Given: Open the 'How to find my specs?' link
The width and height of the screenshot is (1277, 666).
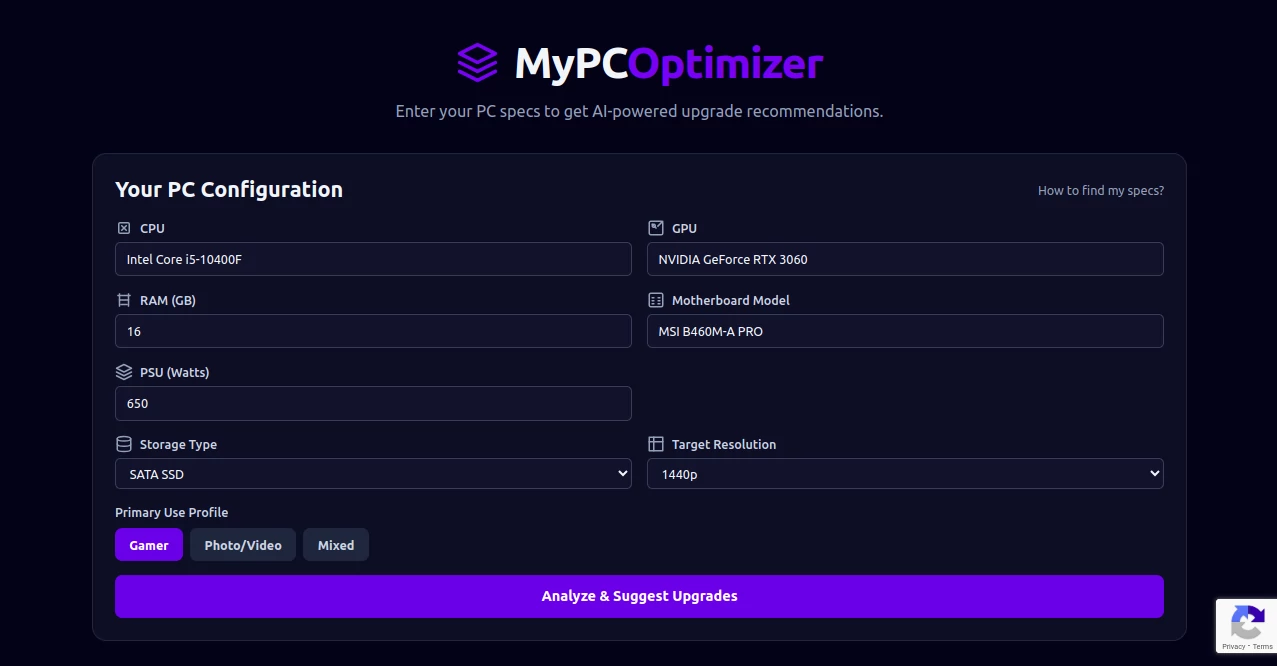Looking at the screenshot, I should (1100, 190).
